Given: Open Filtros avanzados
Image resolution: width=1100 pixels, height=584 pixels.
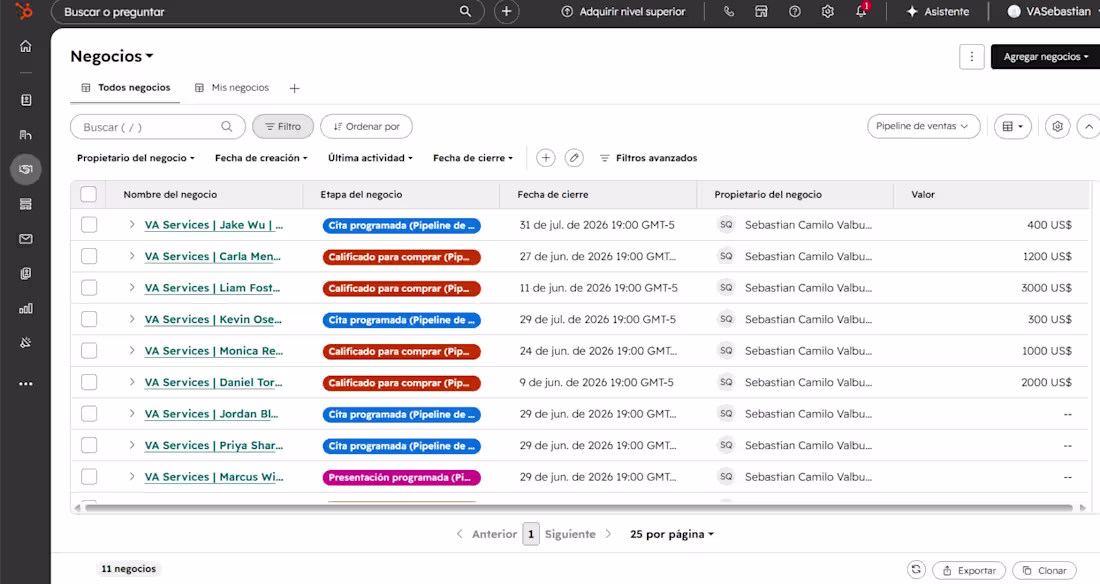Looking at the screenshot, I should click(648, 158).
